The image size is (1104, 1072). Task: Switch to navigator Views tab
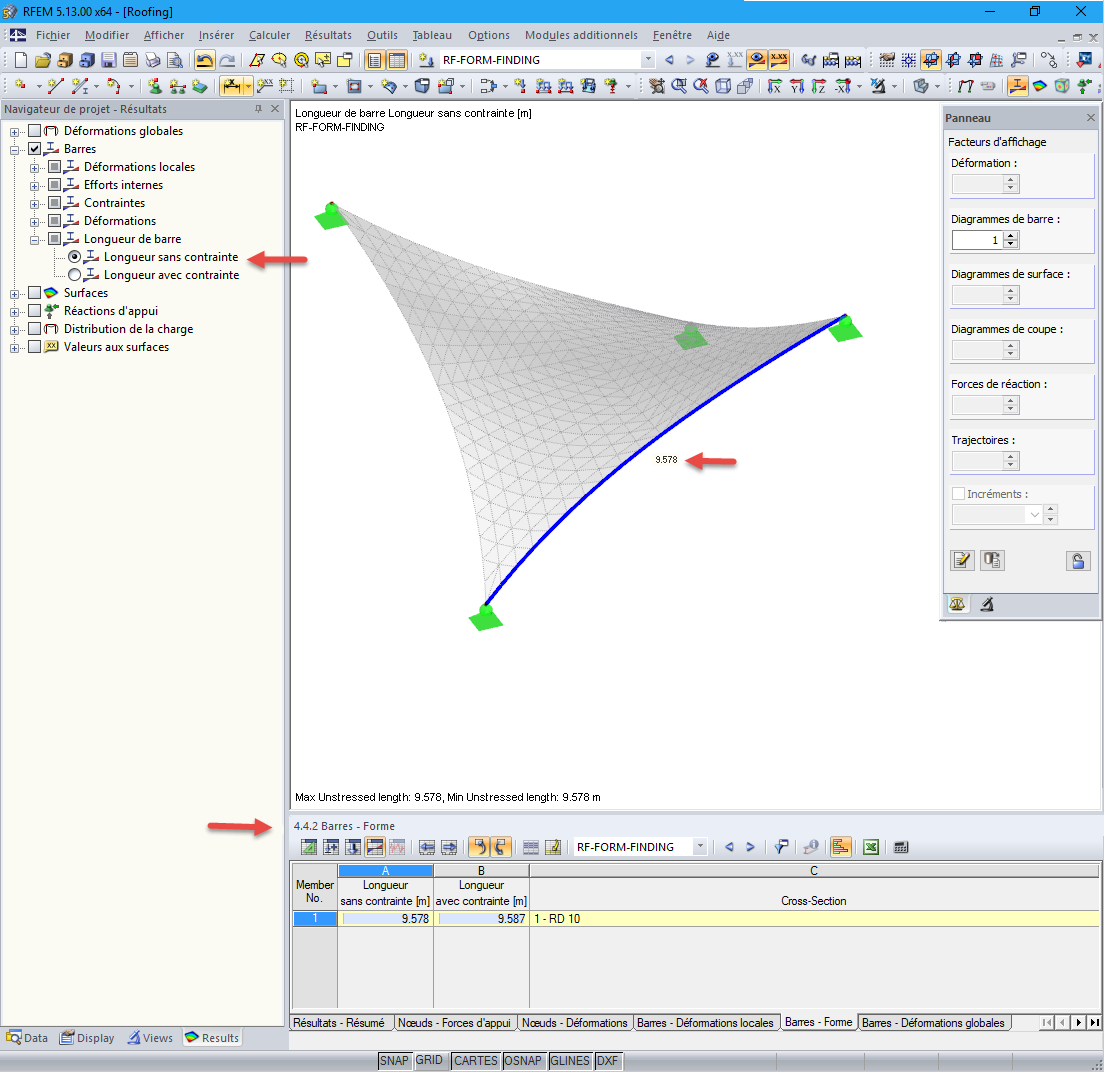[151, 1038]
